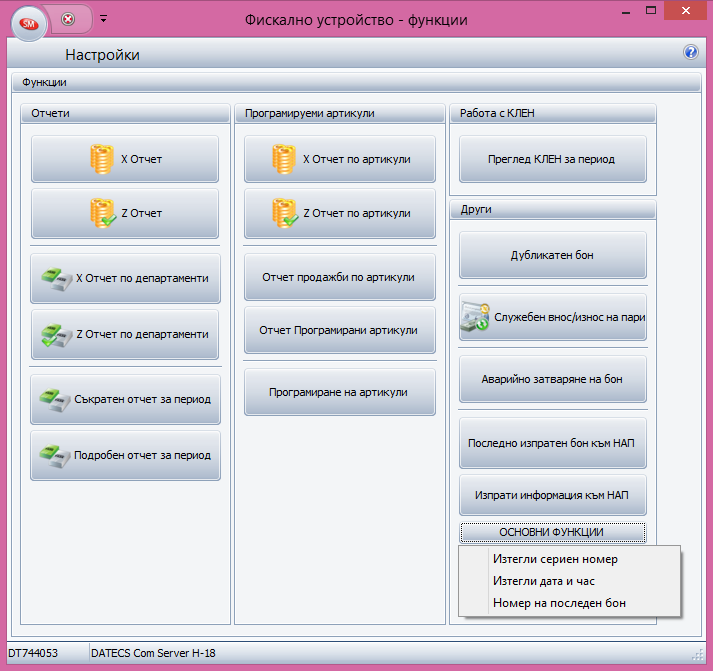This screenshot has width=713, height=671.
Task: Click the Програмируеми артикули group header
Action: coord(340,113)
